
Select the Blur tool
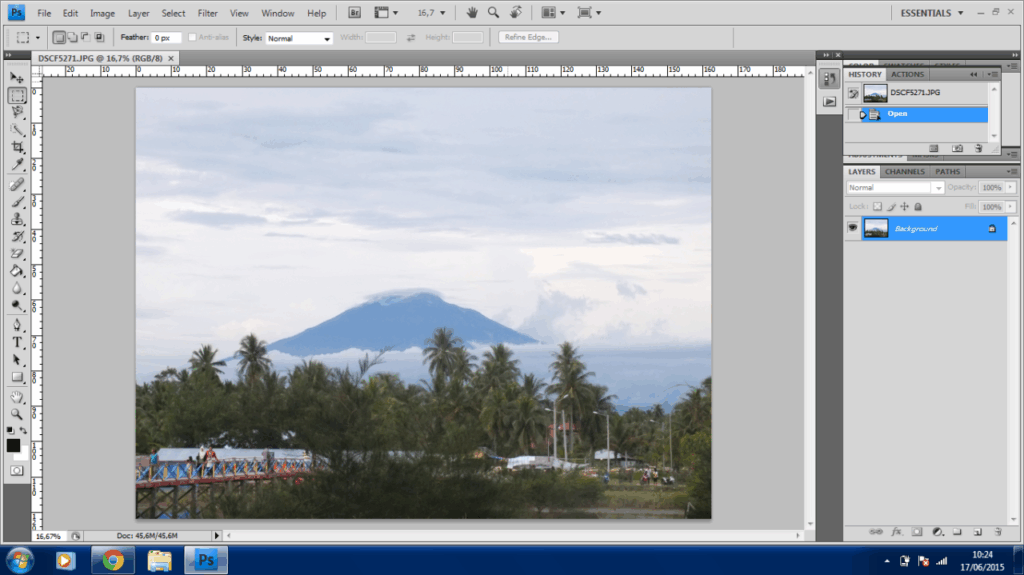[17, 288]
